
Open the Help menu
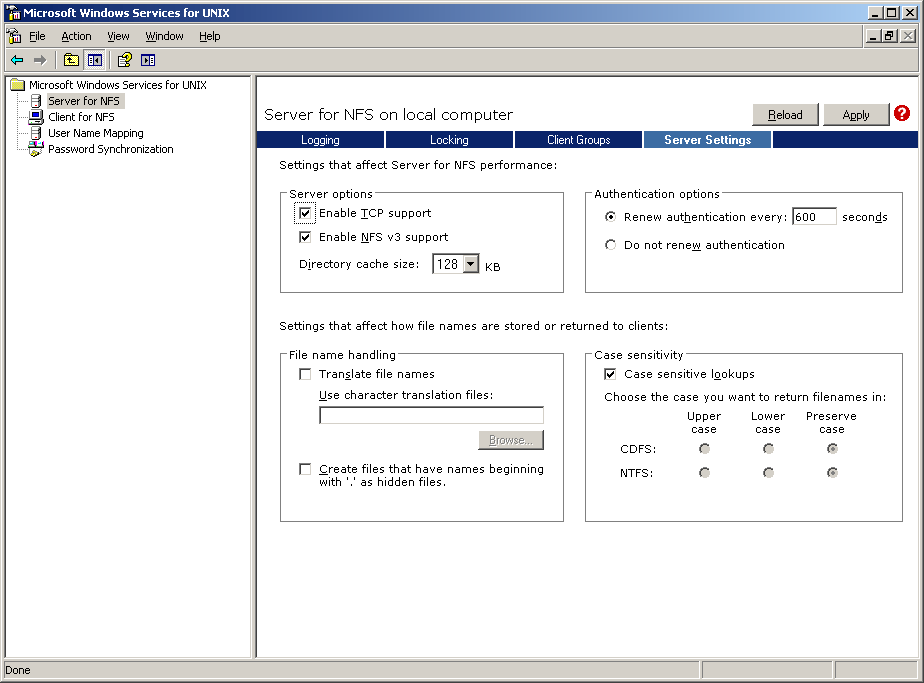tap(209, 36)
